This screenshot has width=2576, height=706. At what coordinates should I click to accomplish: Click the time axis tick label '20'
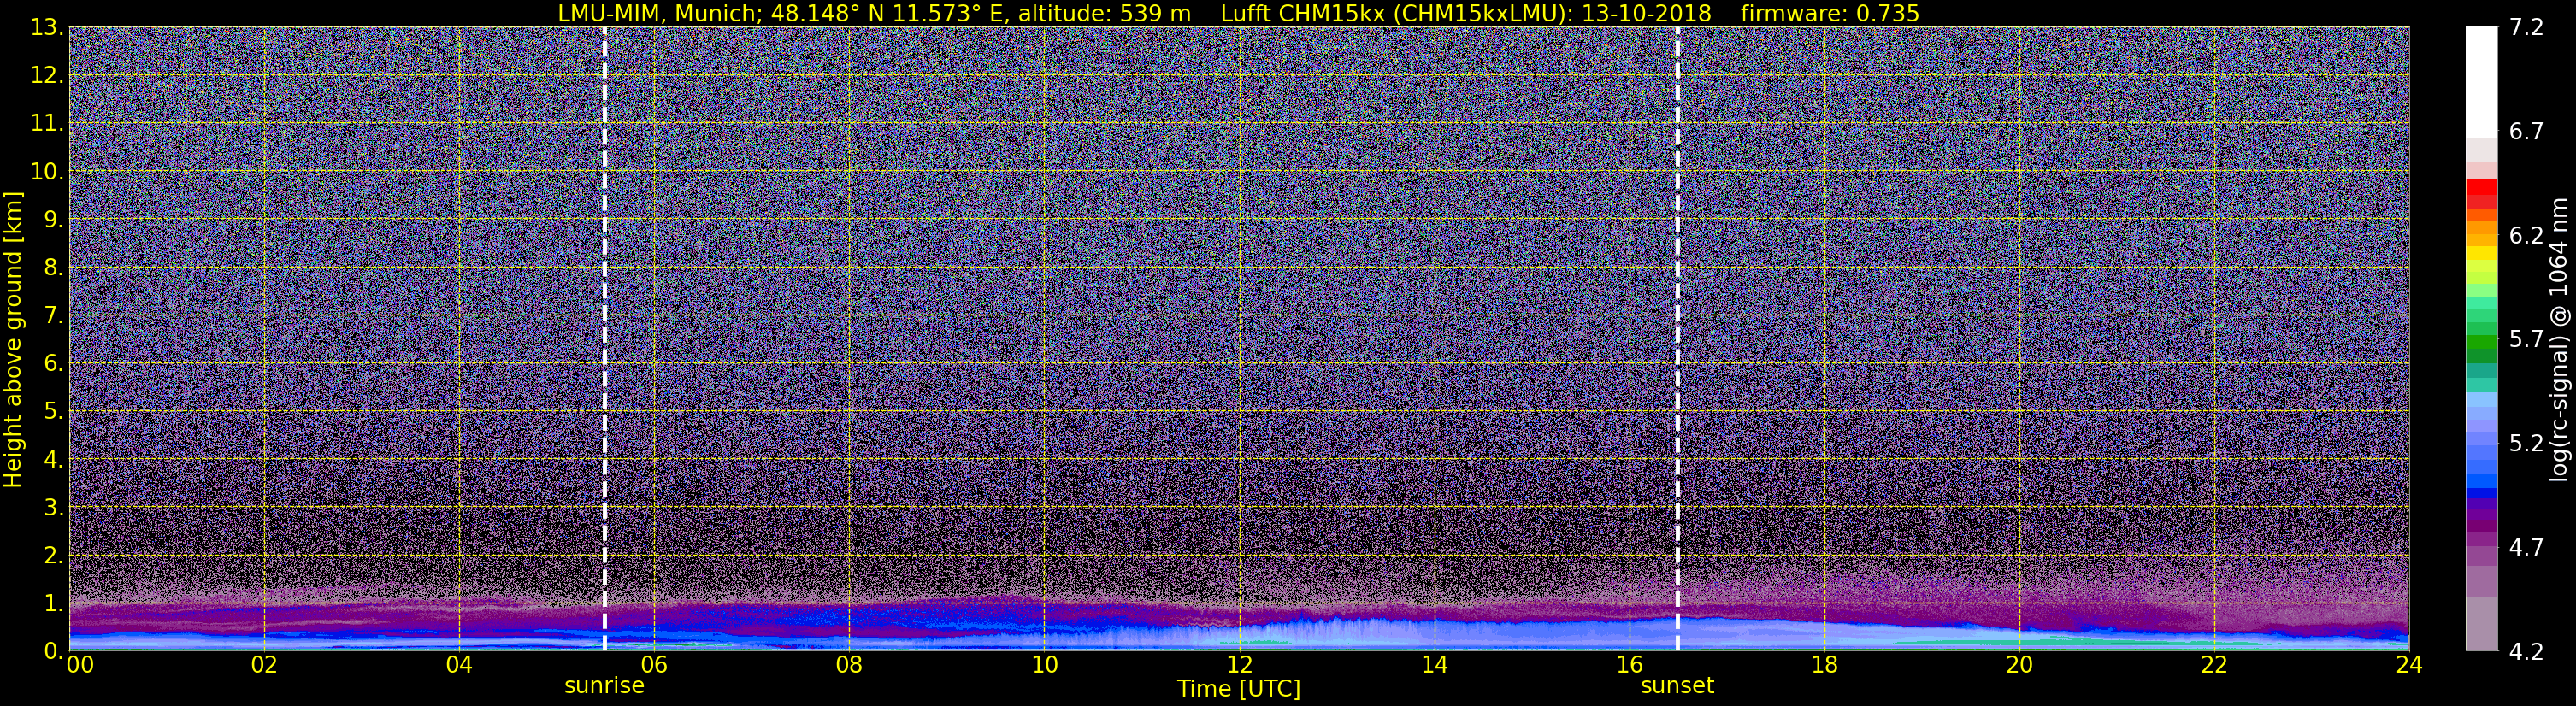[x=2019, y=665]
